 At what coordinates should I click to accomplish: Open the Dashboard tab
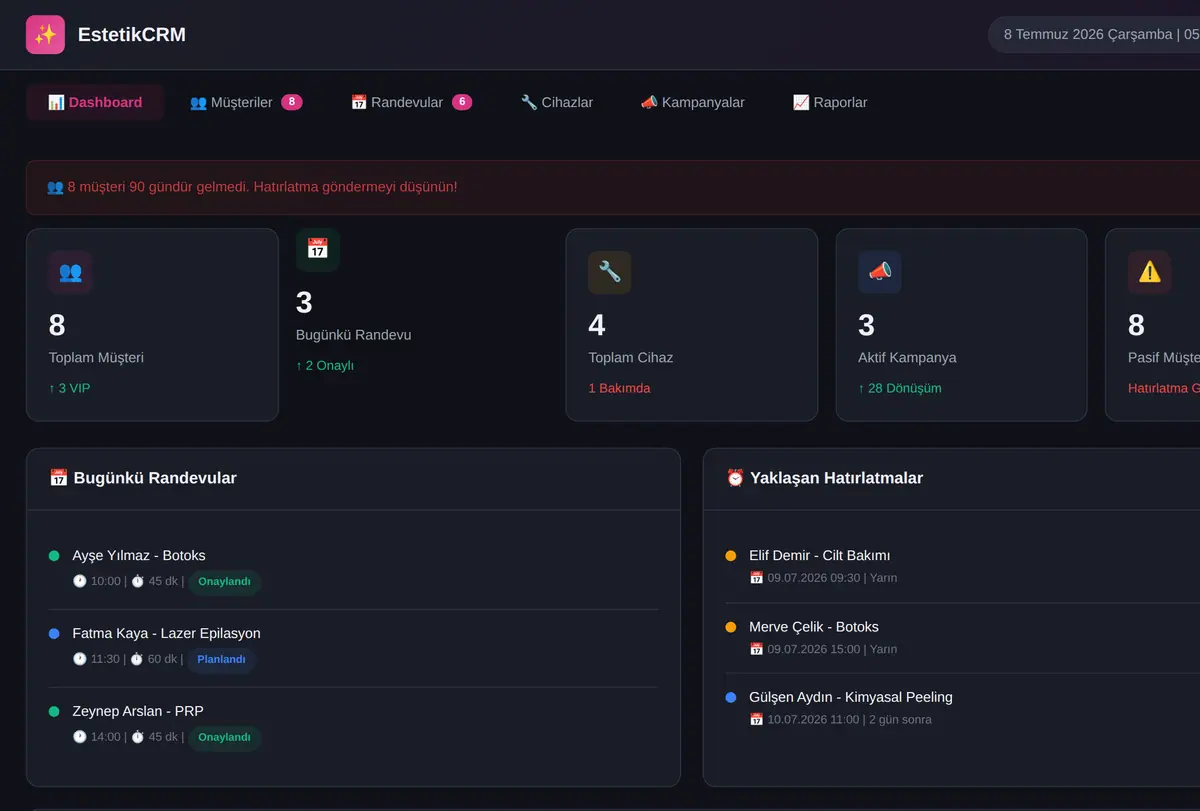pos(95,102)
